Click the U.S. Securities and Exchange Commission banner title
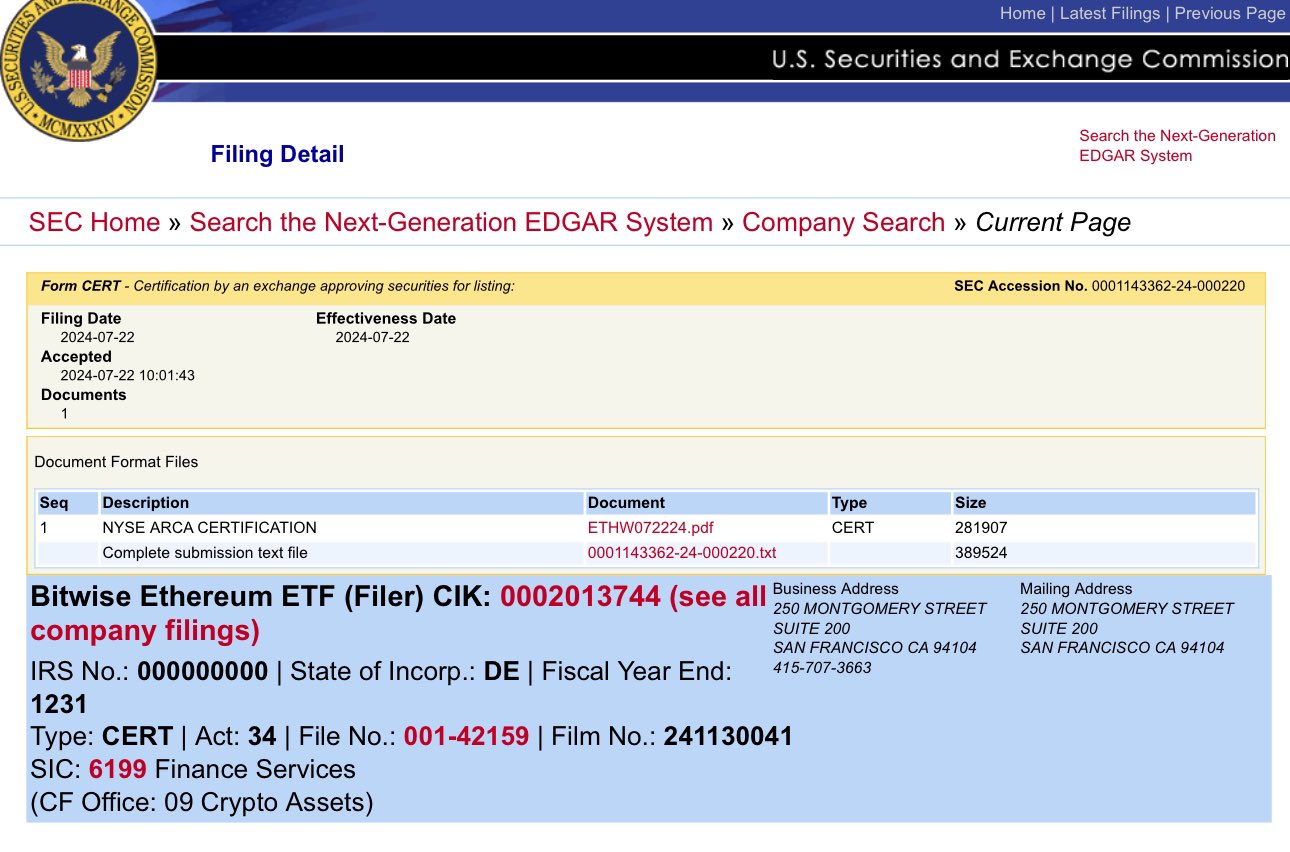The width and height of the screenshot is (1290, 852). tap(1029, 59)
